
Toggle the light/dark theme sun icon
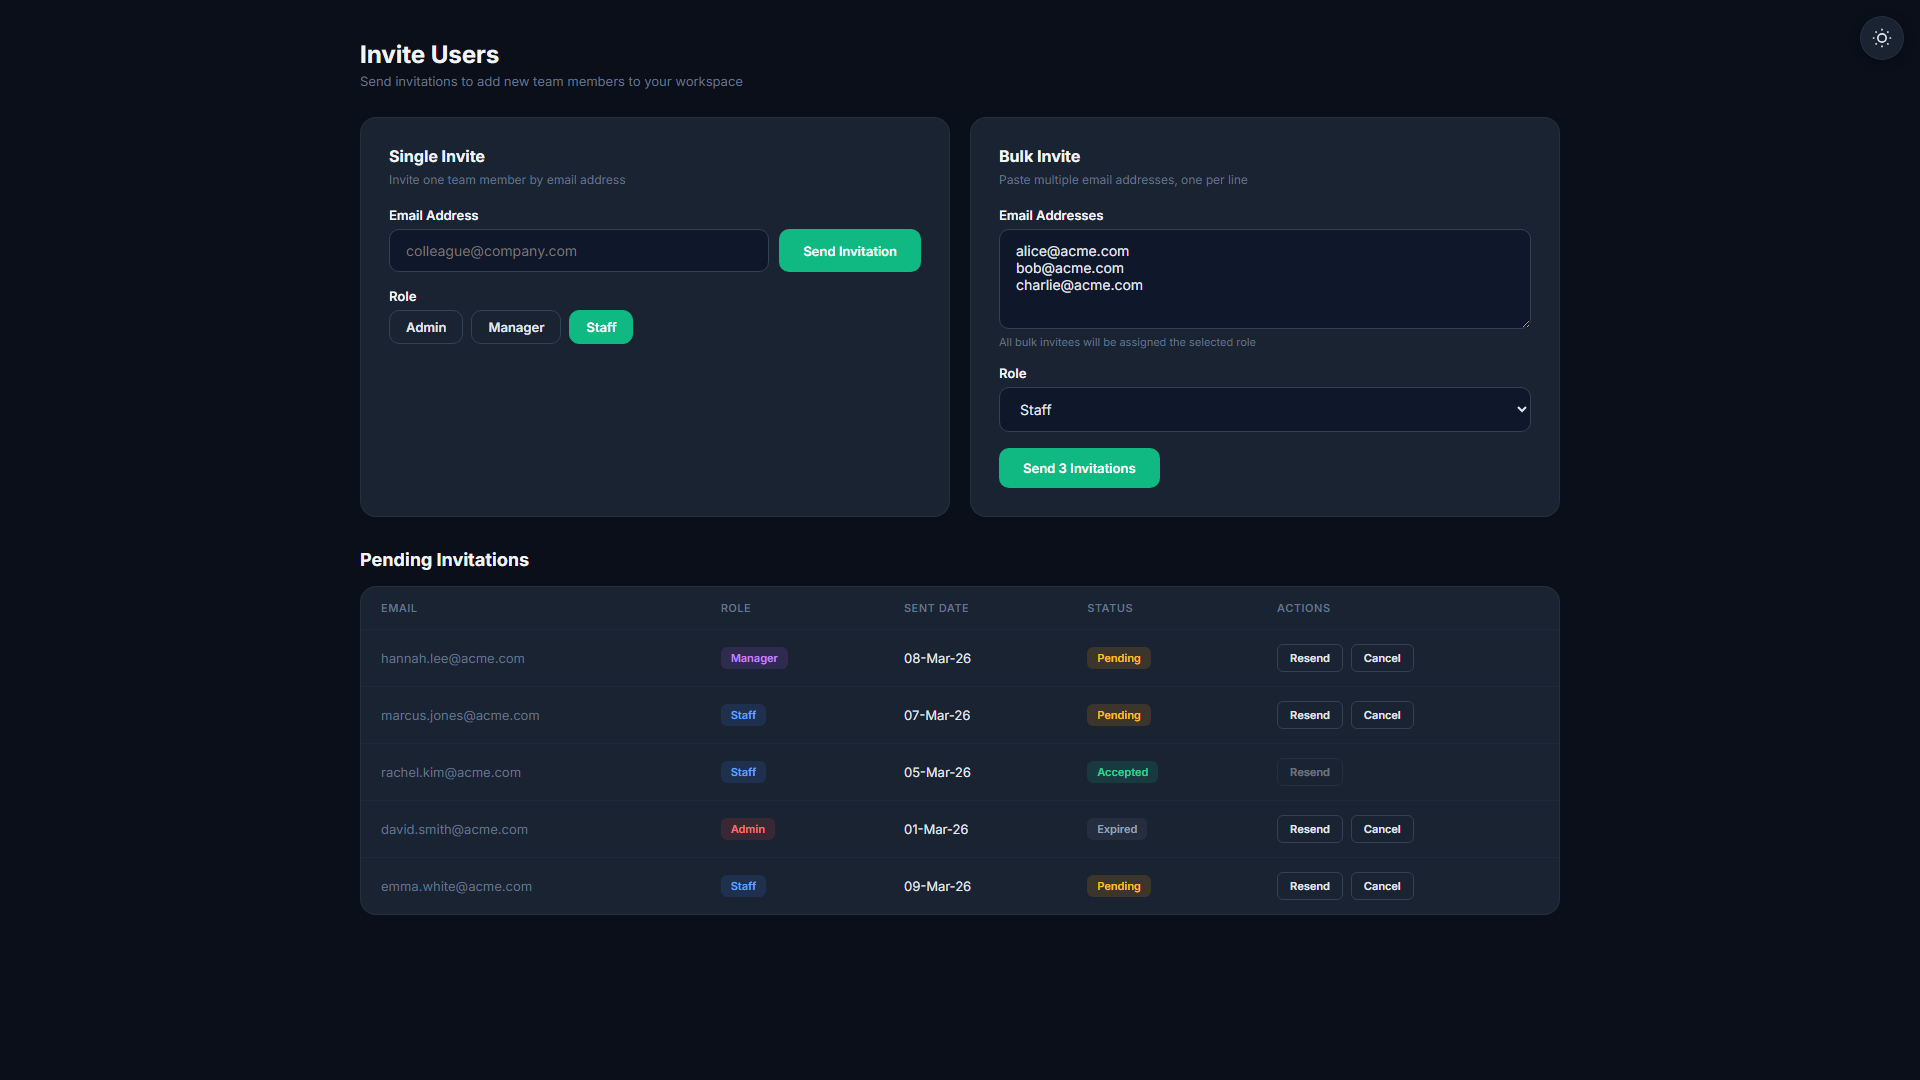pos(1881,38)
